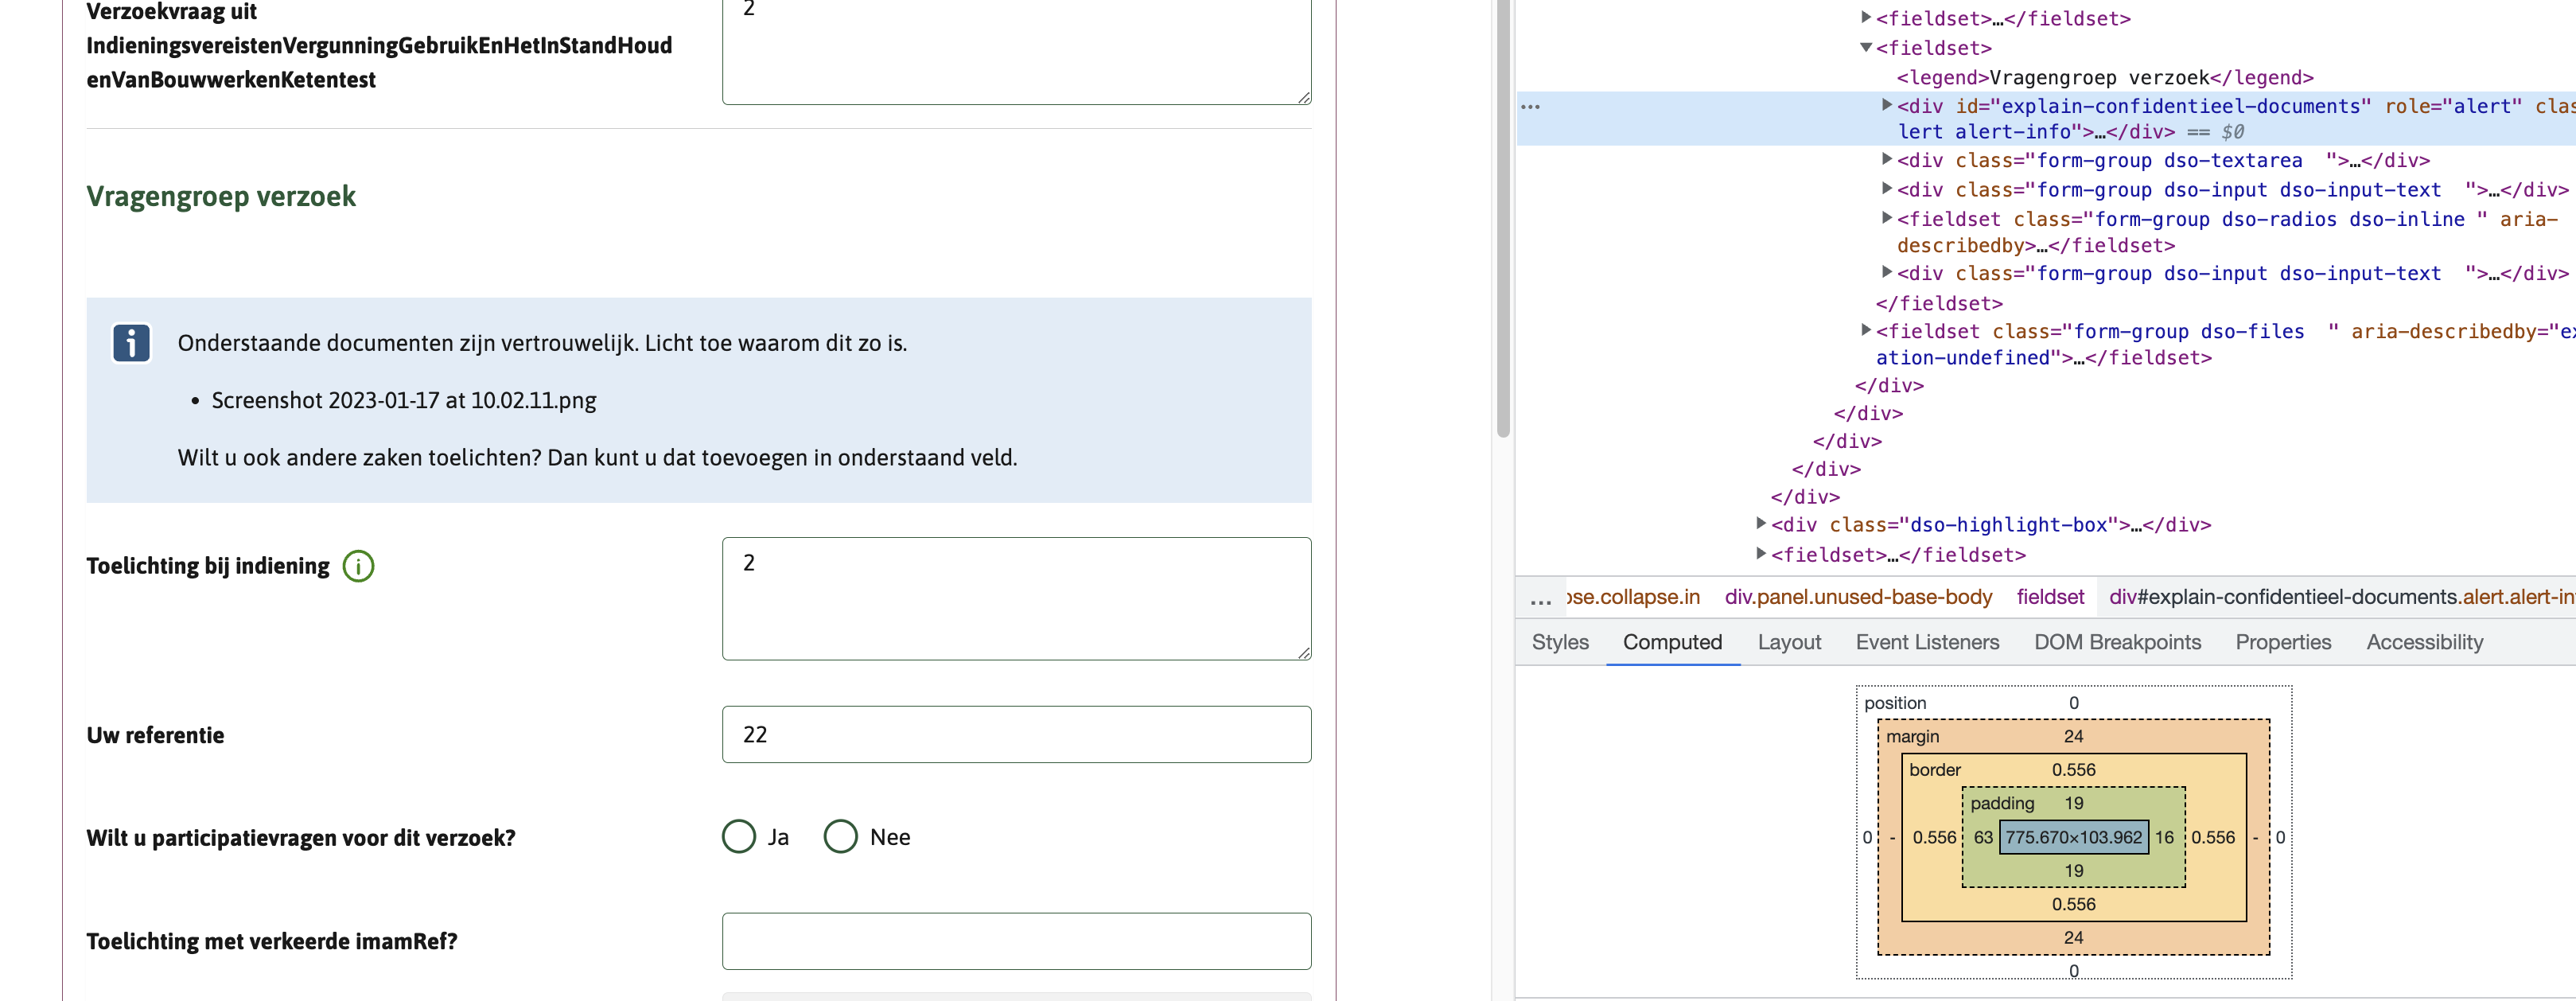Click inside the Uw referentie input field
Viewport: 2576px width, 1001px height.
point(1016,734)
